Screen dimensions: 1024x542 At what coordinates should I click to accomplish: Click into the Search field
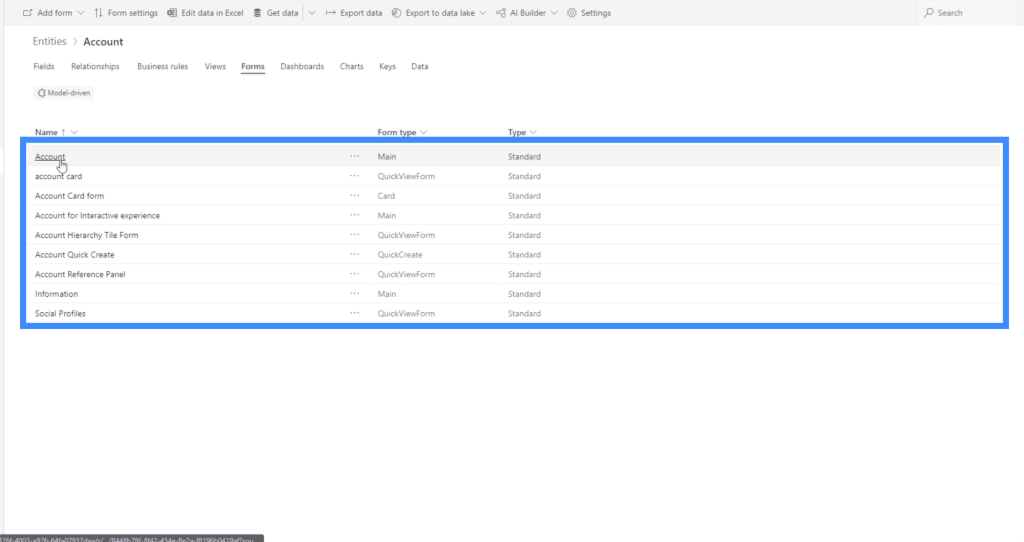coord(970,13)
